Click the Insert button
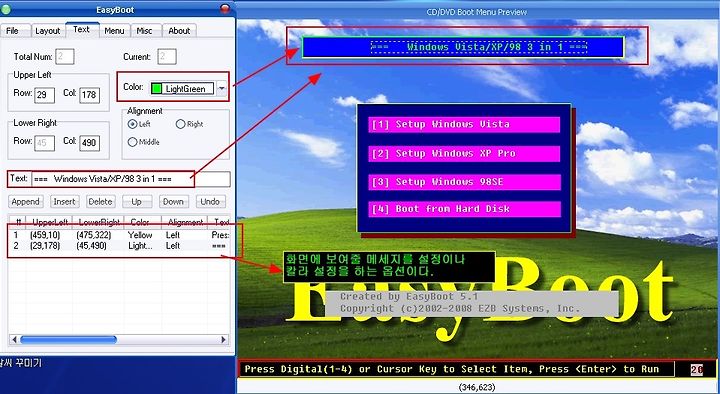The height and width of the screenshot is (394, 720). pos(64,202)
